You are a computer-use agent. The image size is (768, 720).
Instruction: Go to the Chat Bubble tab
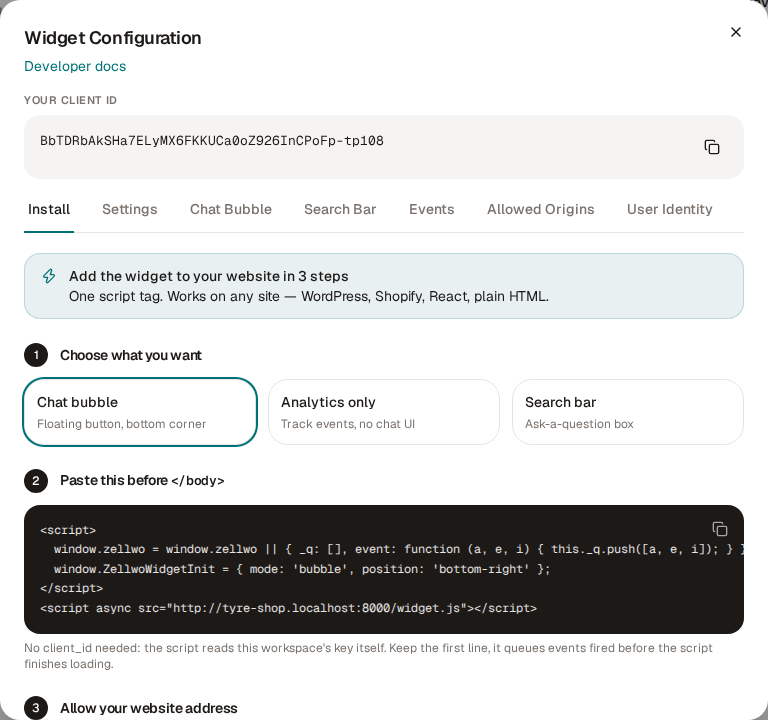click(231, 210)
